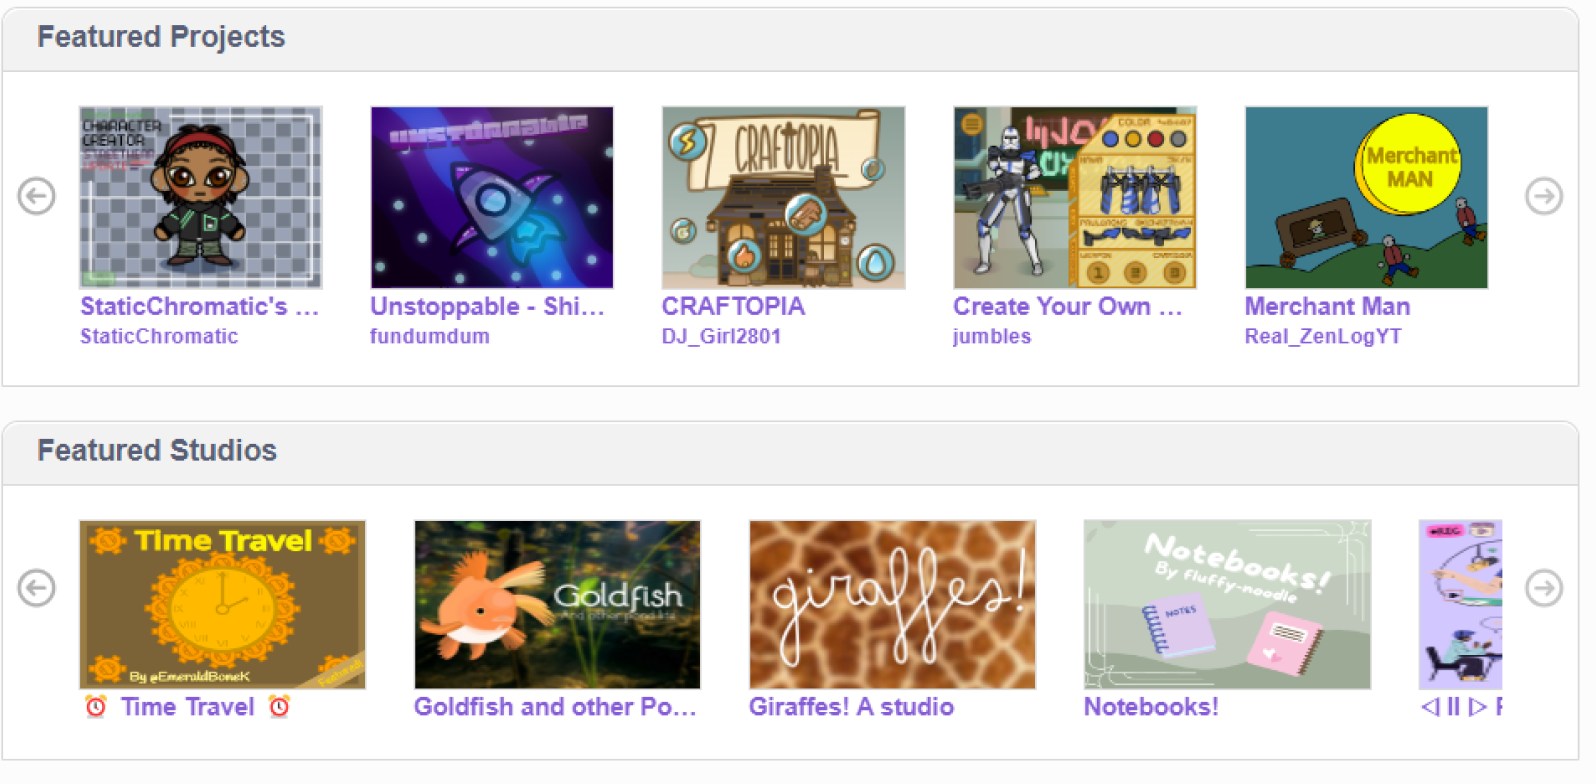Open the Merchant Man project thumbnail

(x=1366, y=198)
